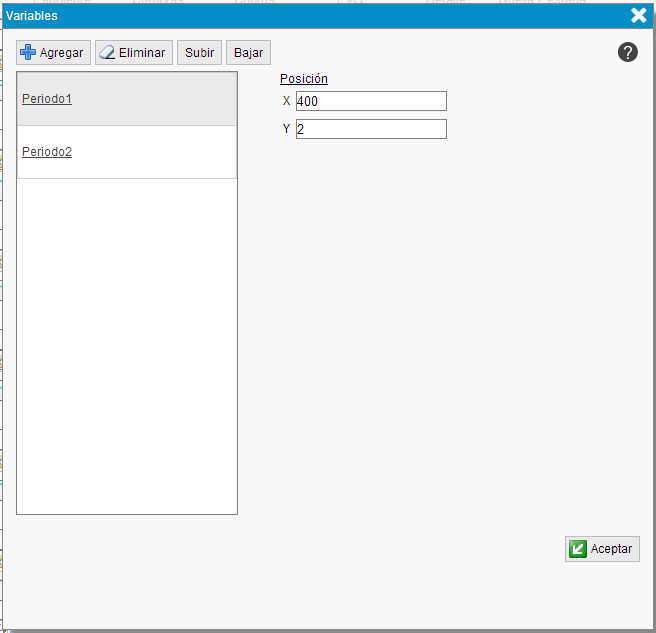Click the X label beside the position field
This screenshot has width=656, height=633.
287,101
